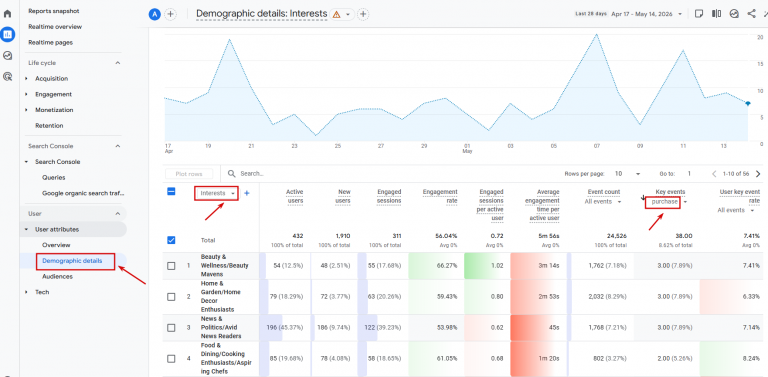This screenshot has width=768, height=377.
Task: Uncheck the Total row checkbox
Action: coord(171,240)
